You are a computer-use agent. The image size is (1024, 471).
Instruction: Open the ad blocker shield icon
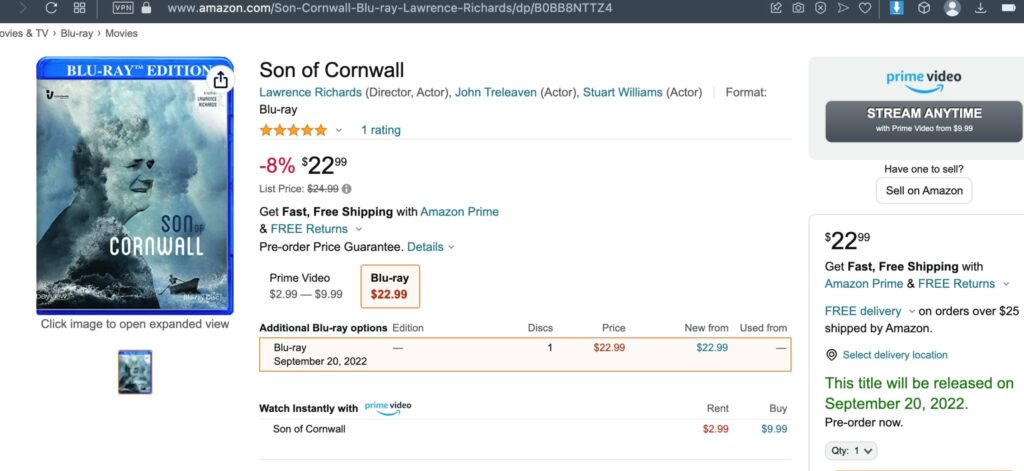[820, 8]
